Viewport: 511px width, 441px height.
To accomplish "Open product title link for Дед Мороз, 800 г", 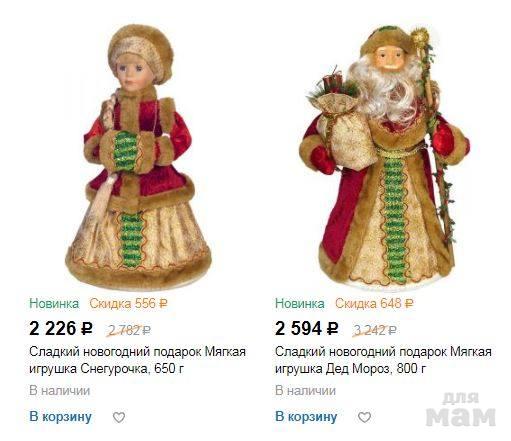I will click(x=383, y=360).
